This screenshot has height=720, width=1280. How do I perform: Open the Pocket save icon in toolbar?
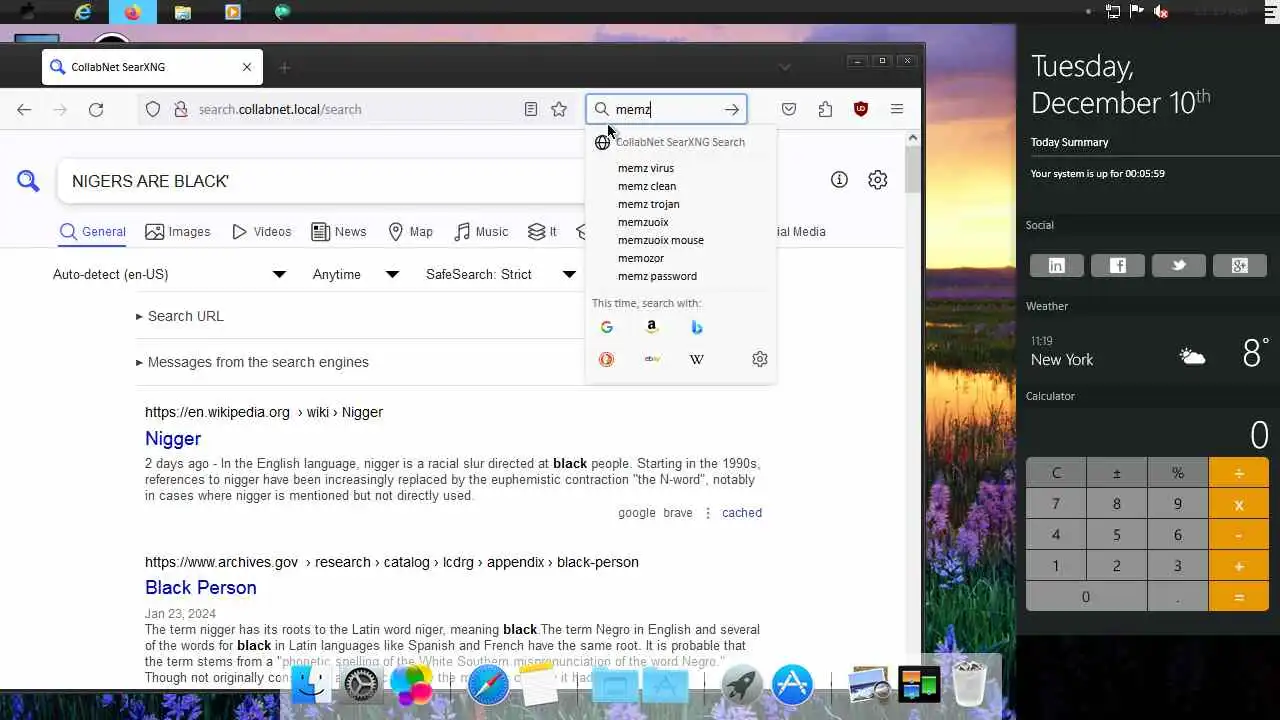pyautogui.click(x=789, y=109)
